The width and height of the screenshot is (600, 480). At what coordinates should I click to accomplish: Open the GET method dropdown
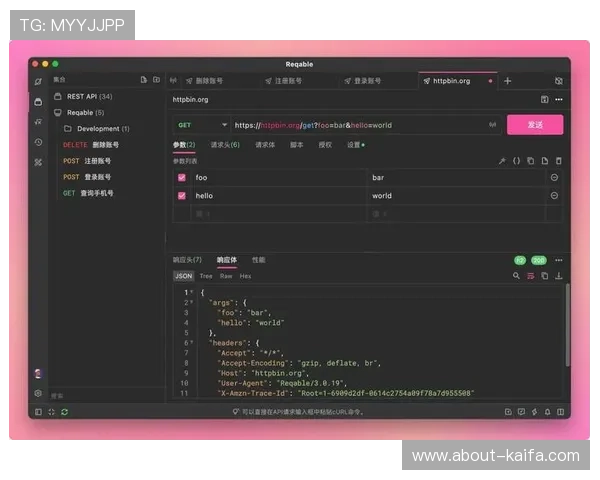(201, 125)
